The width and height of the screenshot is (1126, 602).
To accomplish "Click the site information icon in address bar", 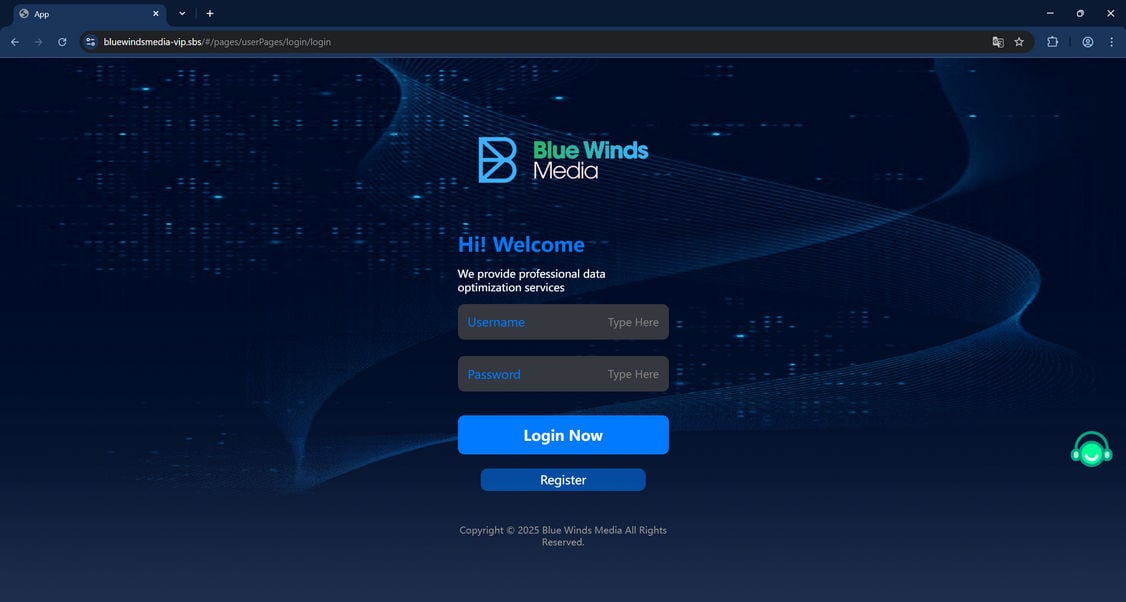I will pyautogui.click(x=88, y=42).
